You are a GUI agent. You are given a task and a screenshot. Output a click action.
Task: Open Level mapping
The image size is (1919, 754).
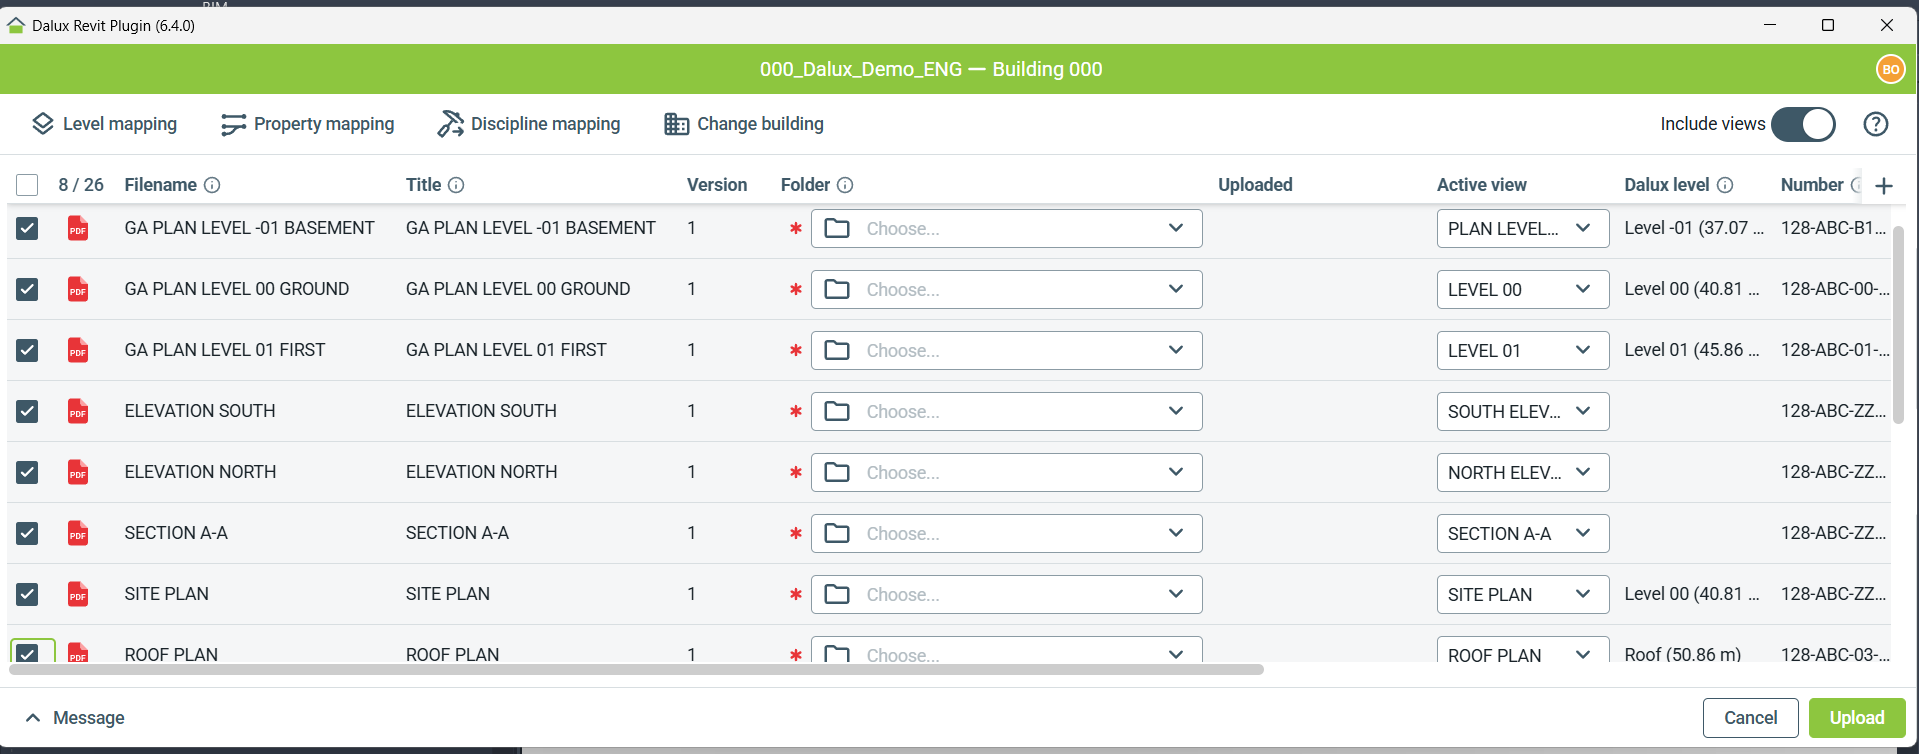tap(105, 124)
